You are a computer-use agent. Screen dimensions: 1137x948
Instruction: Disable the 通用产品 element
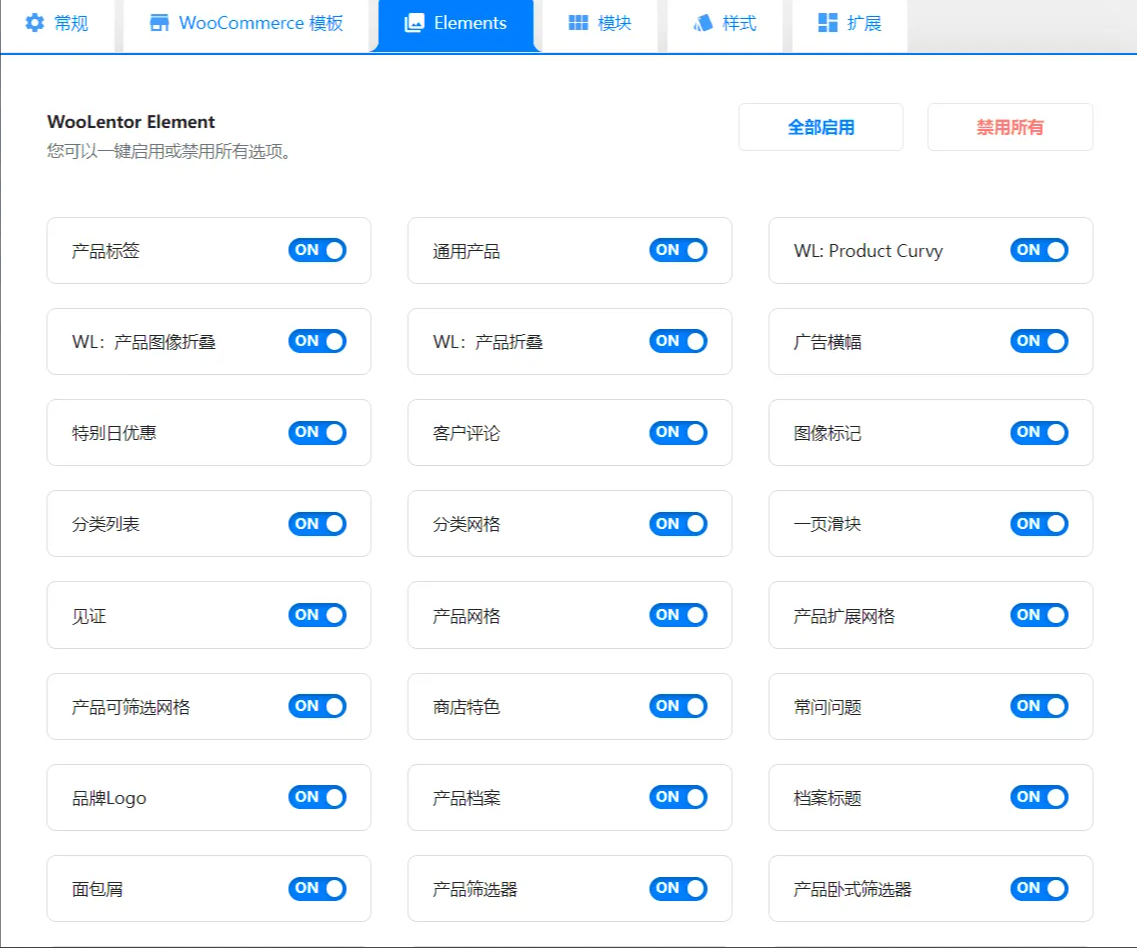tap(678, 250)
